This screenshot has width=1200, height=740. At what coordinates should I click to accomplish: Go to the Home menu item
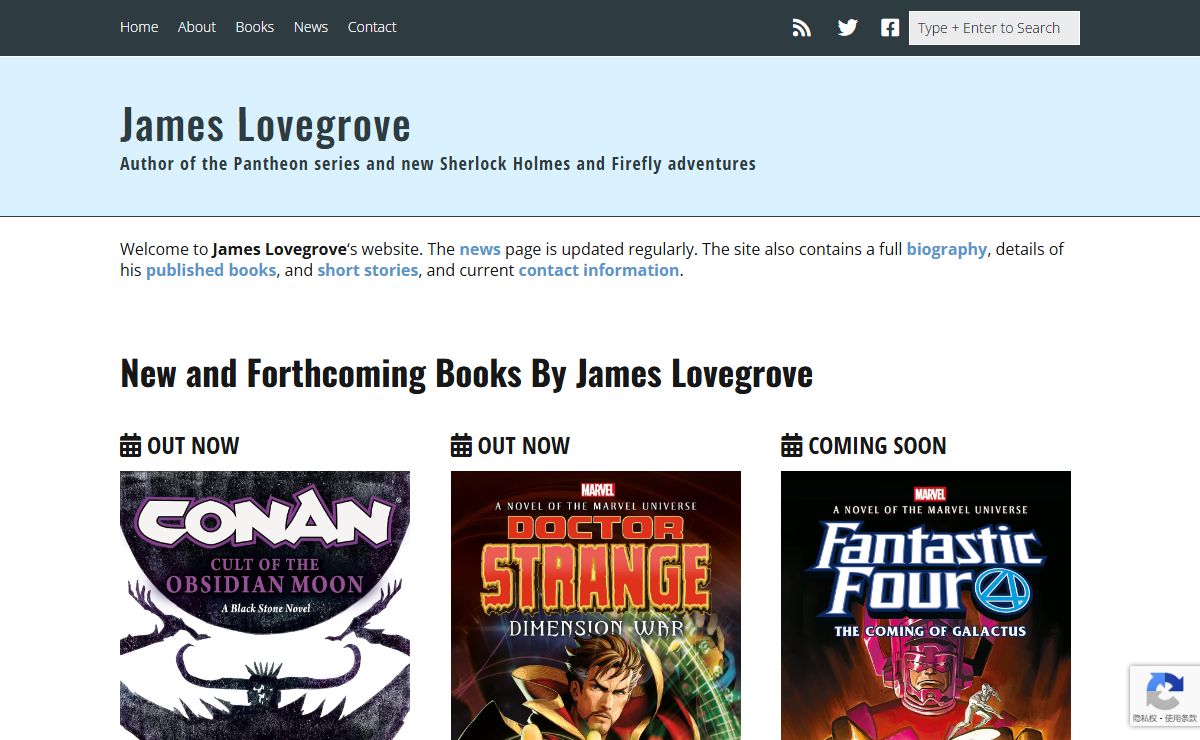pos(139,27)
